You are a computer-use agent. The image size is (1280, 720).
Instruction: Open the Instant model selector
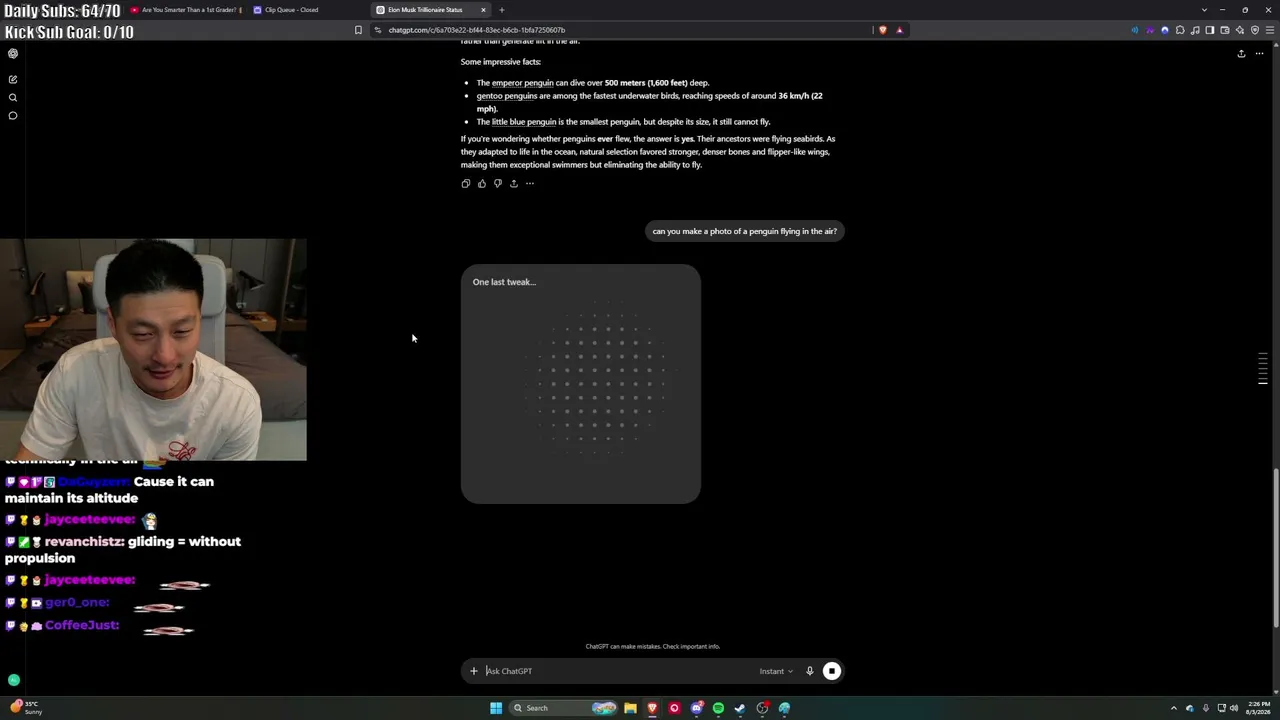(776, 671)
